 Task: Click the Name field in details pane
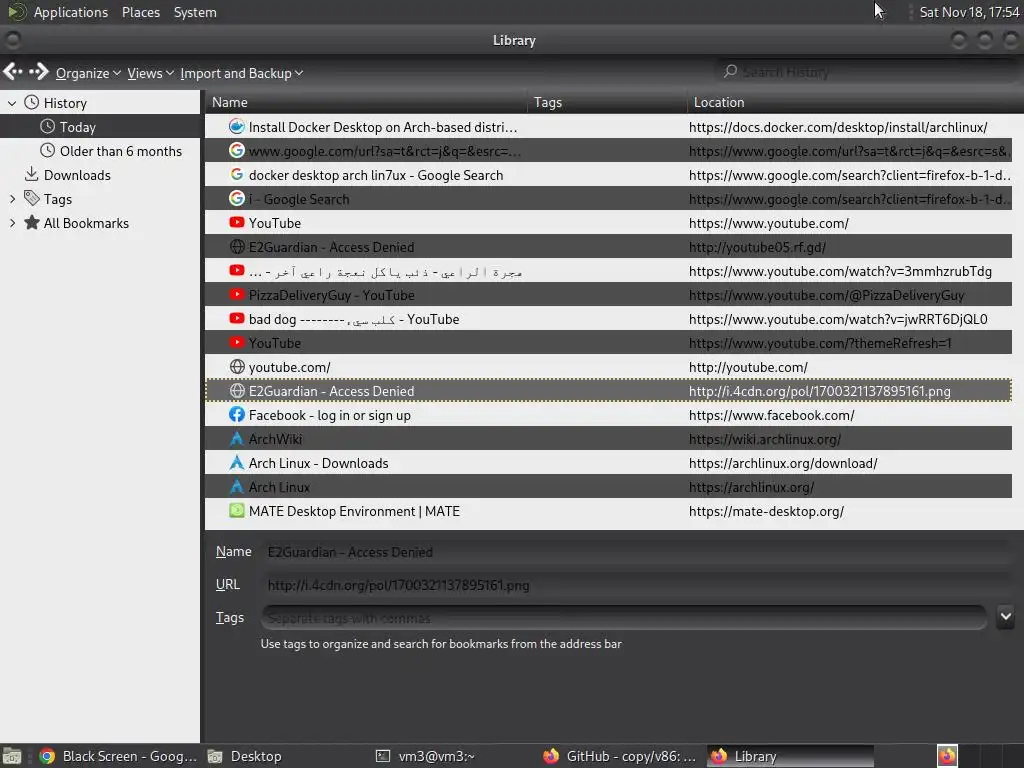point(637,552)
